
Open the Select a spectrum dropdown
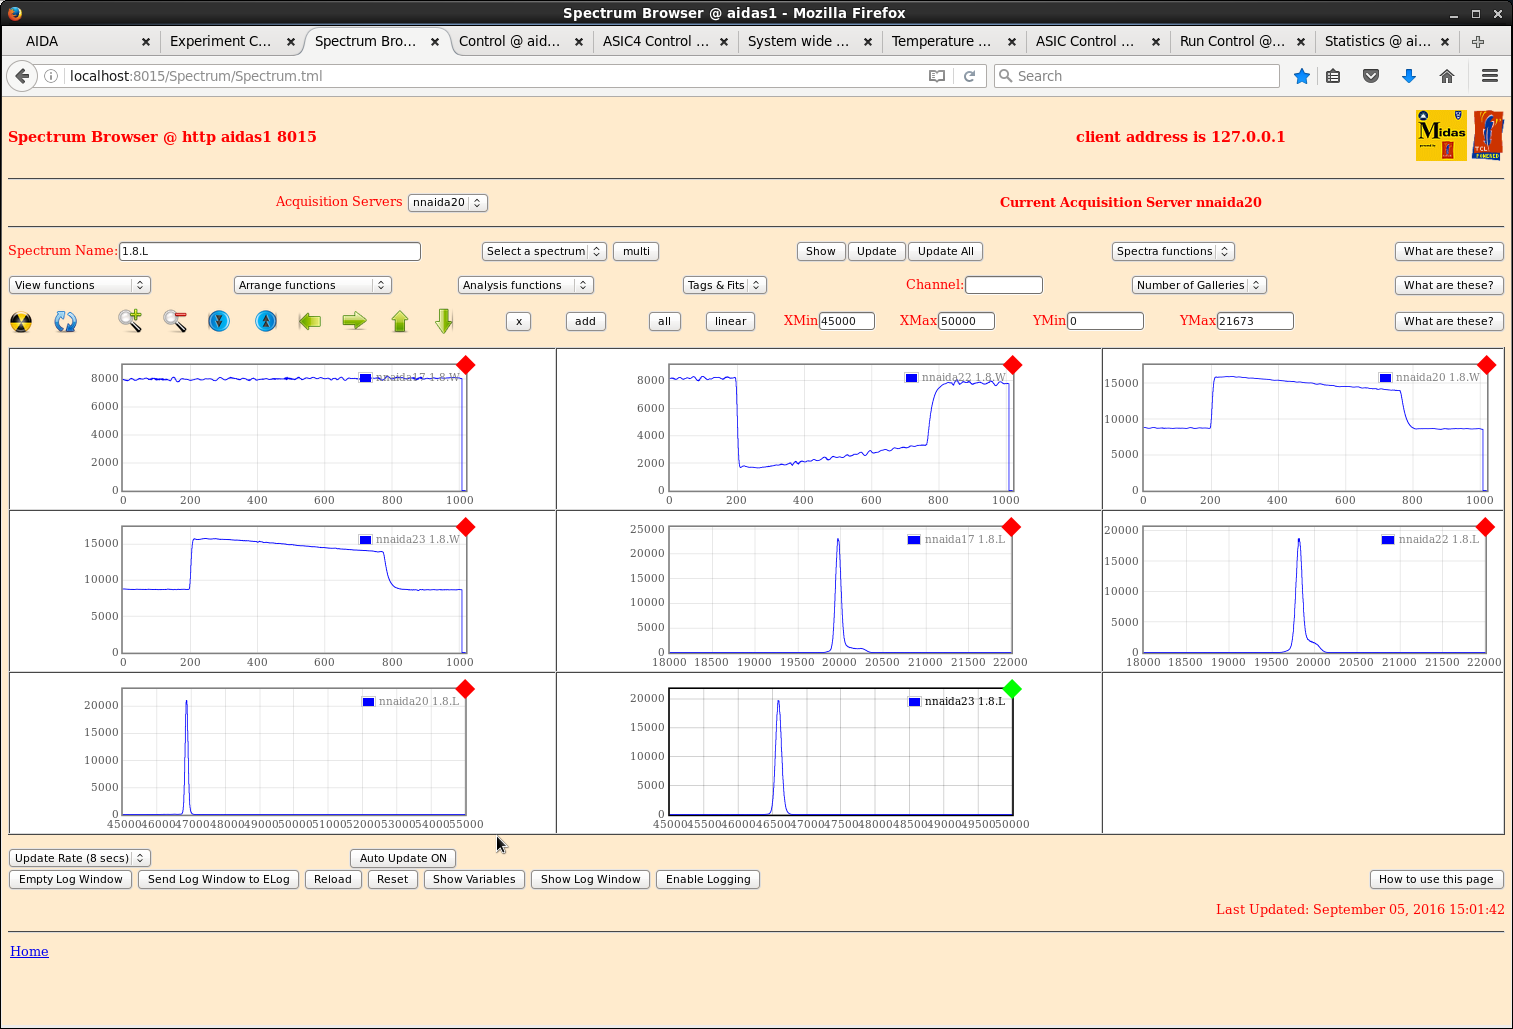pyautogui.click(x=544, y=251)
